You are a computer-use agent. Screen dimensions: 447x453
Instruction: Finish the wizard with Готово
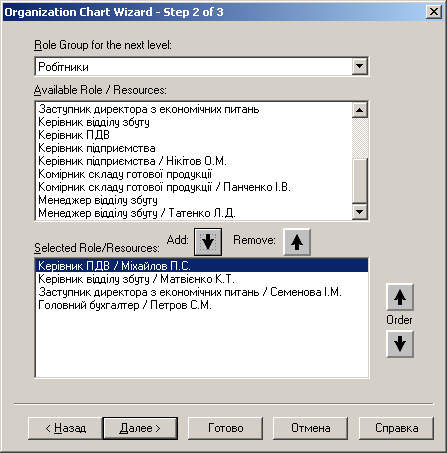[x=225, y=428]
